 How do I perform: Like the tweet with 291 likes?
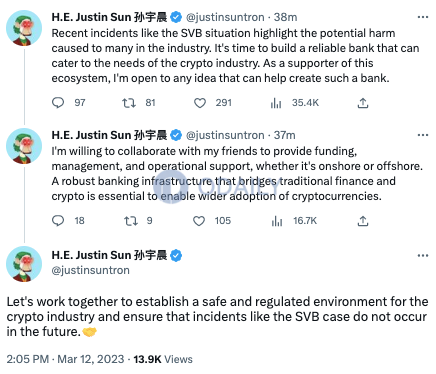200,103
